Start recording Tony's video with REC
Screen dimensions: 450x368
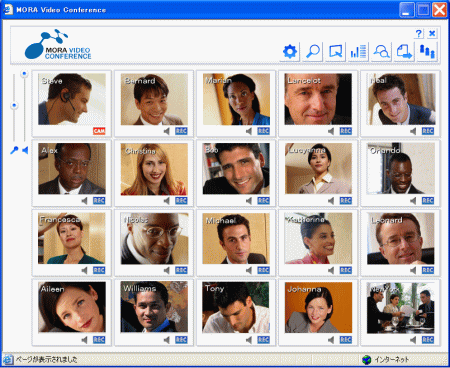pyautogui.click(x=263, y=340)
